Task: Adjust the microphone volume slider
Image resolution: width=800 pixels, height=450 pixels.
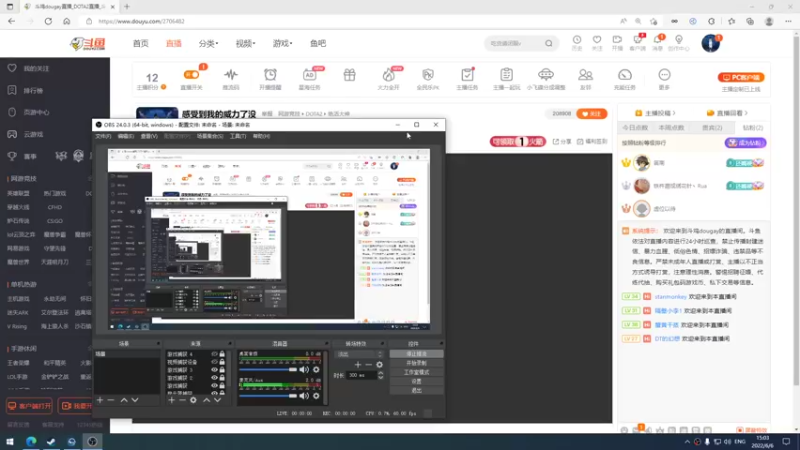Action: [x=268, y=395]
